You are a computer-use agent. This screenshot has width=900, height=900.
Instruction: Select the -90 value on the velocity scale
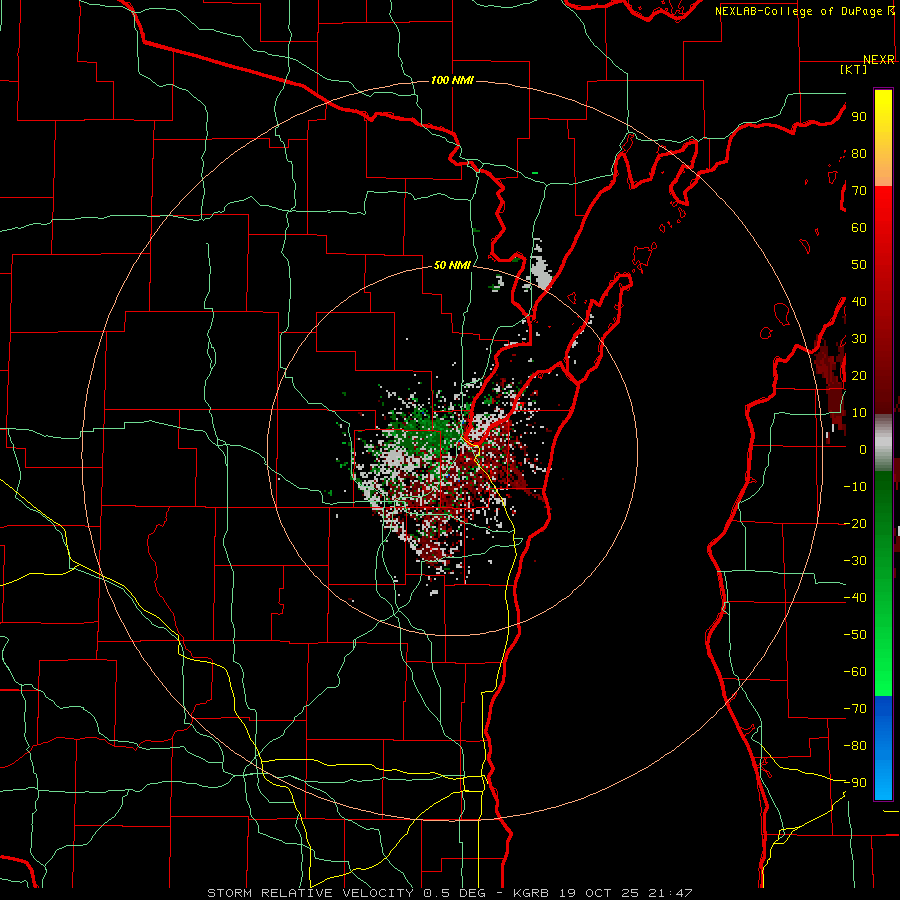855,783
